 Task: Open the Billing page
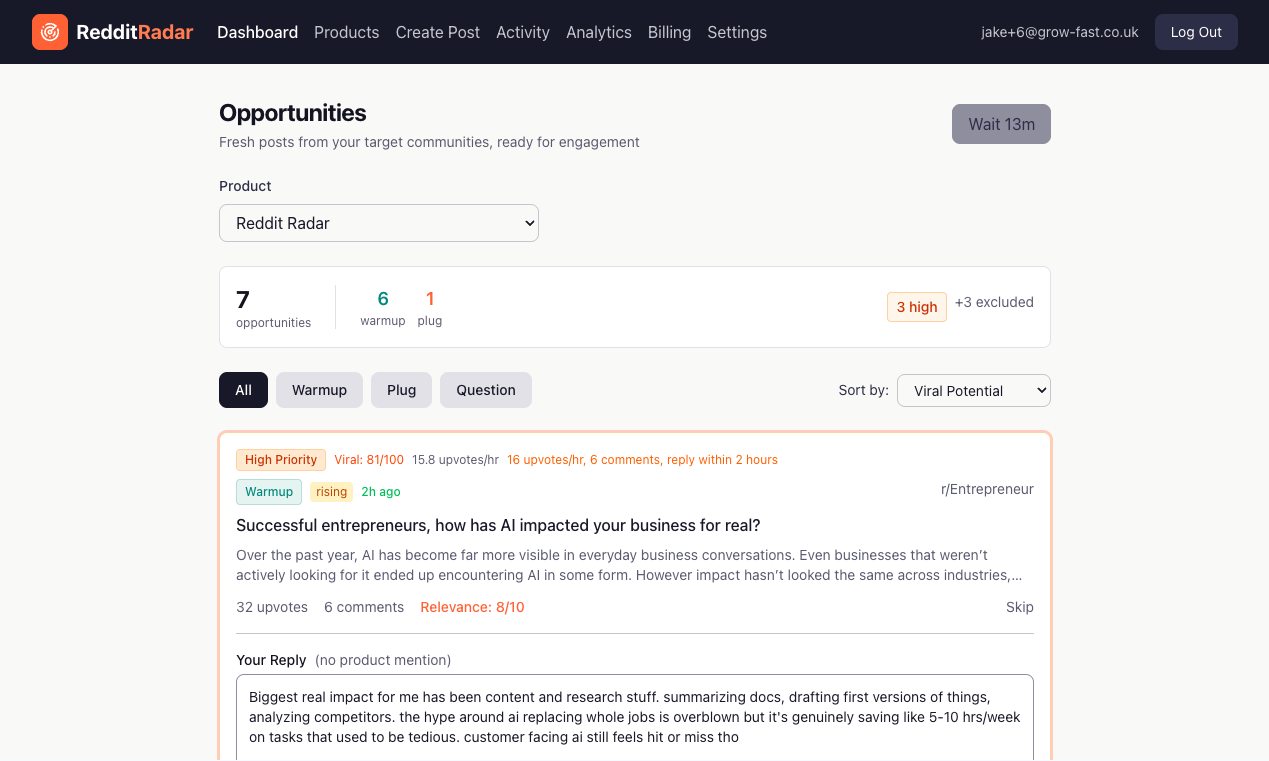pos(668,32)
